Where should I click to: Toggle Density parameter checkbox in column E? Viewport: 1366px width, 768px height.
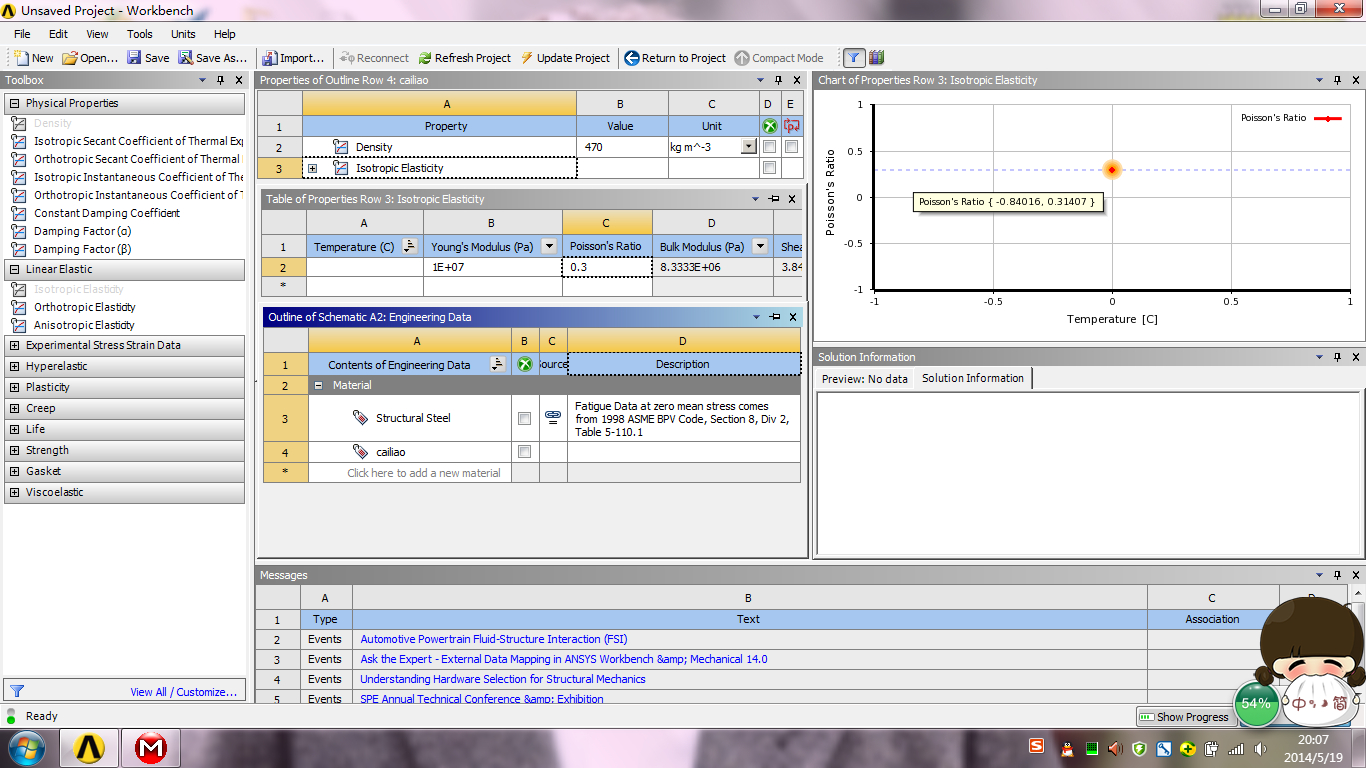coord(792,147)
